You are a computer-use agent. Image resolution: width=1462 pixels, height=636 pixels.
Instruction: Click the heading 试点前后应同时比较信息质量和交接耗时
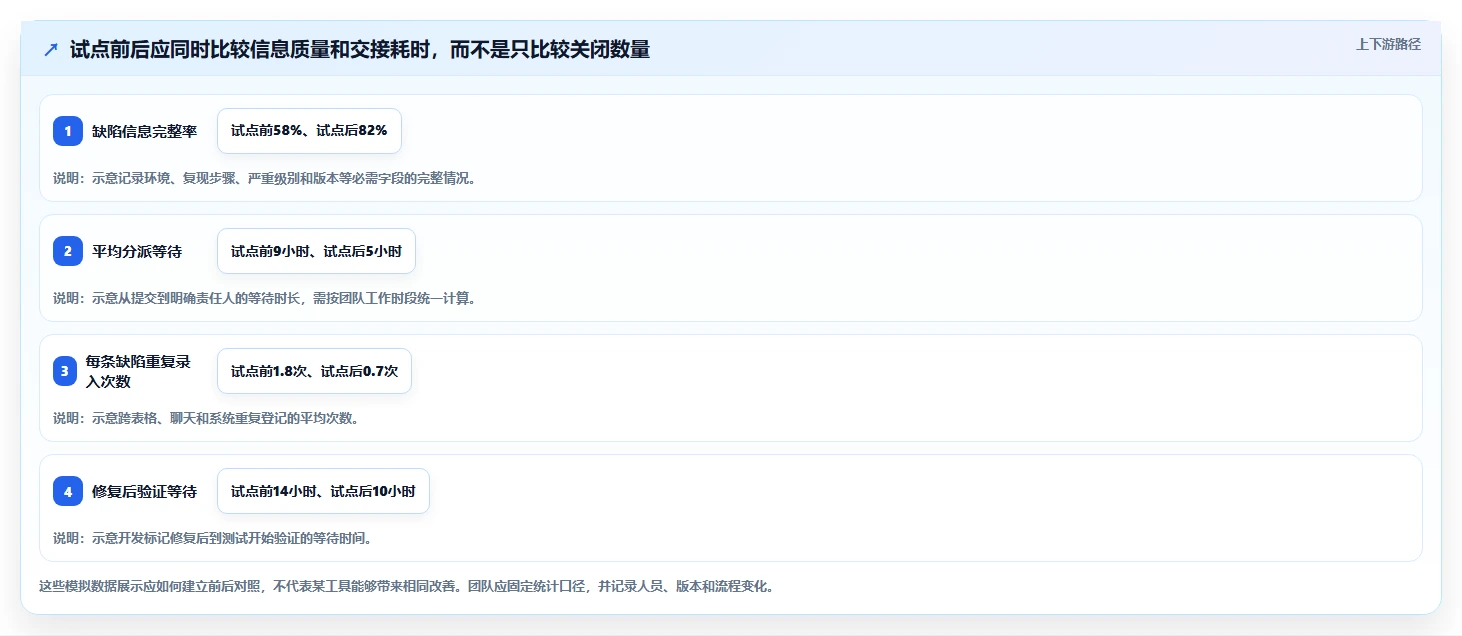360,49
